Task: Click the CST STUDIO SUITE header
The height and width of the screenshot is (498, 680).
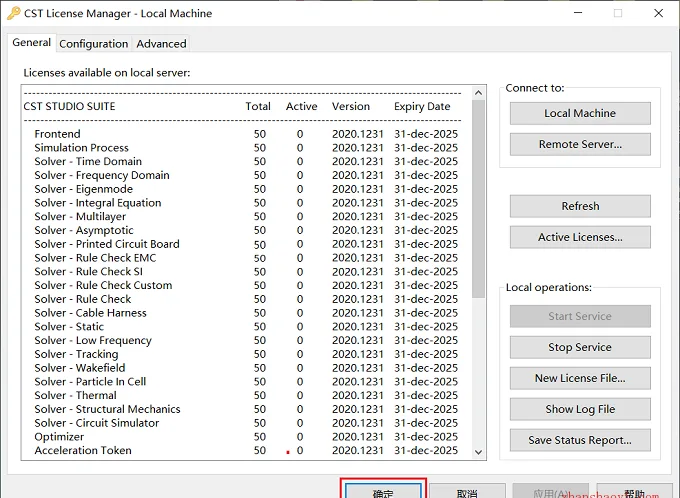Action: point(69,107)
